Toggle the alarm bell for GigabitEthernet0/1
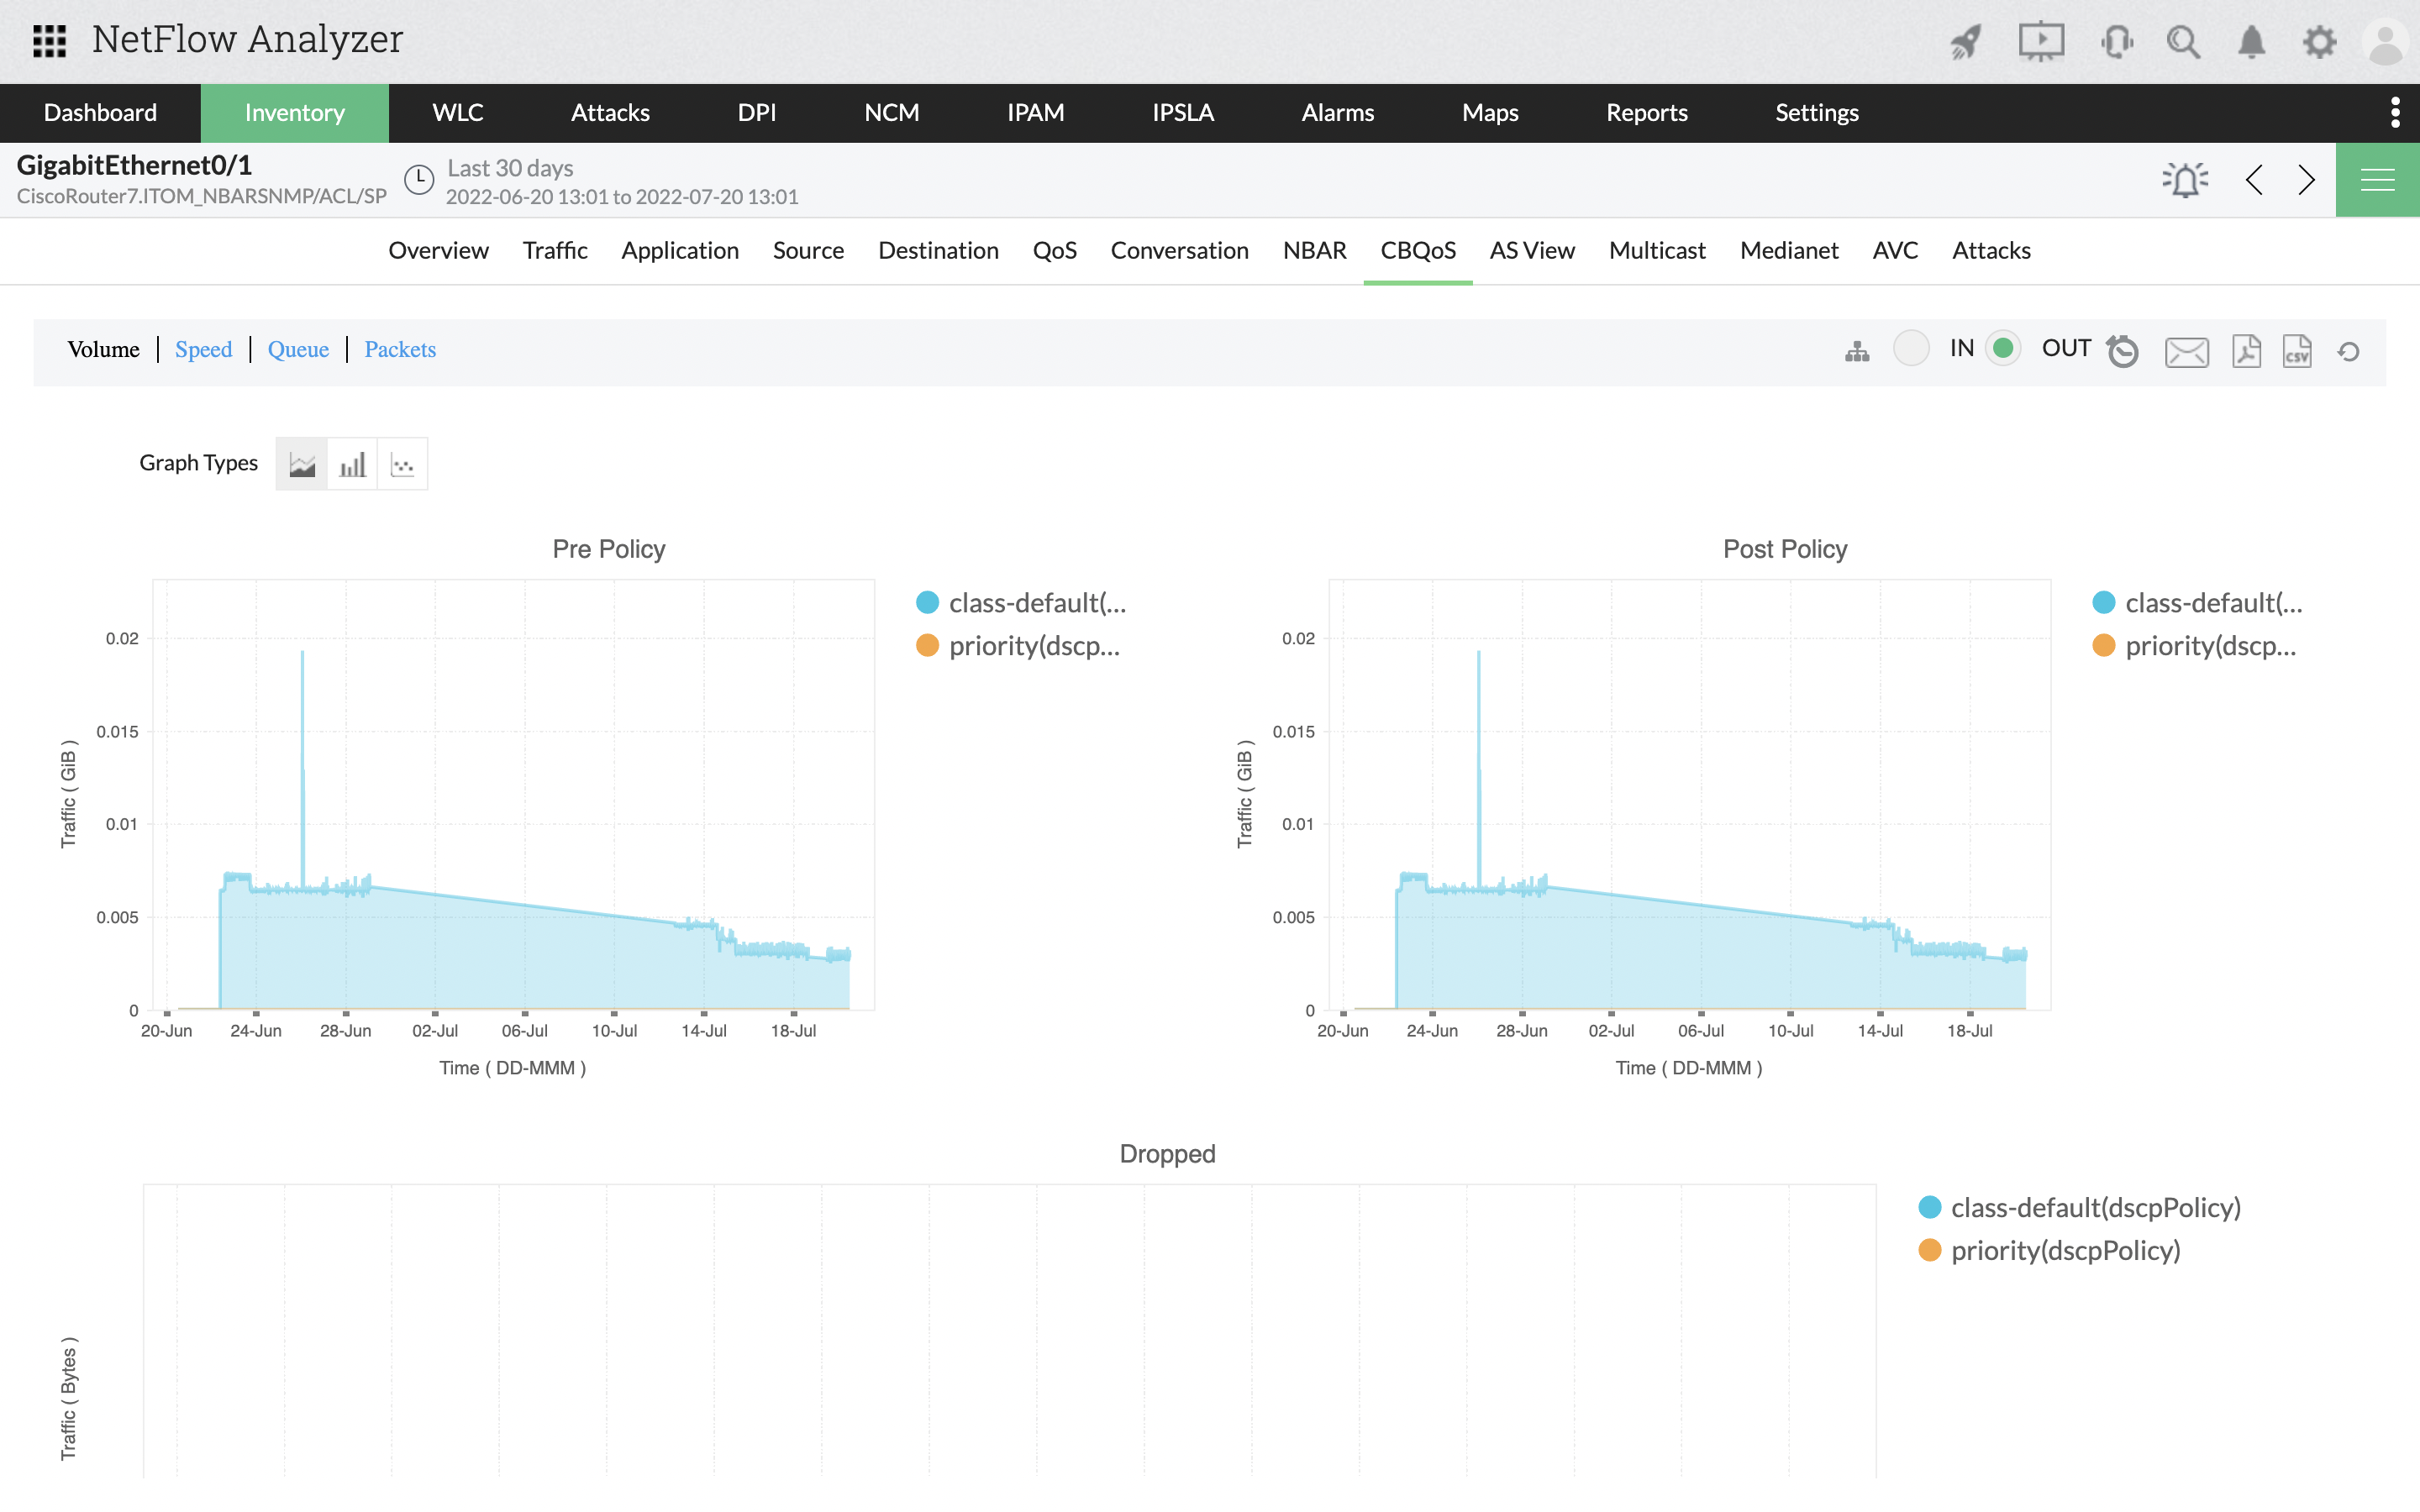This screenshot has height=1512, width=2420. coord(2185,179)
